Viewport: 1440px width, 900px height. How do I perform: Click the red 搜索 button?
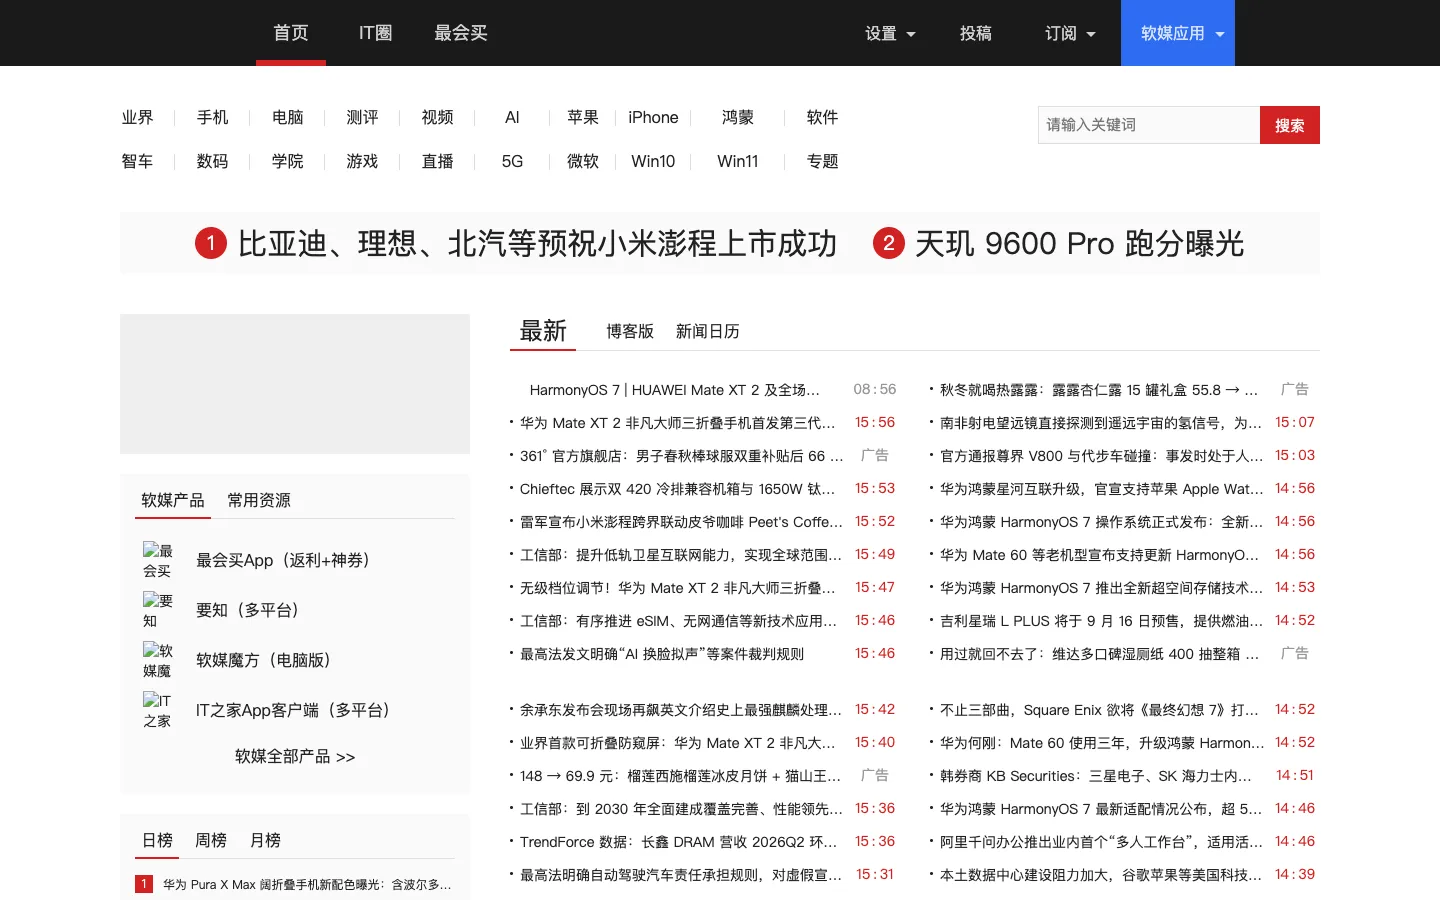[x=1290, y=125]
